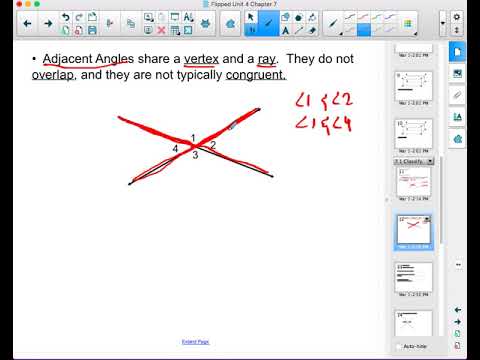Viewport: 480px width, 360px height.
Task: Click the words "Adjacent Angles" in the text
Action: (x=88, y=59)
